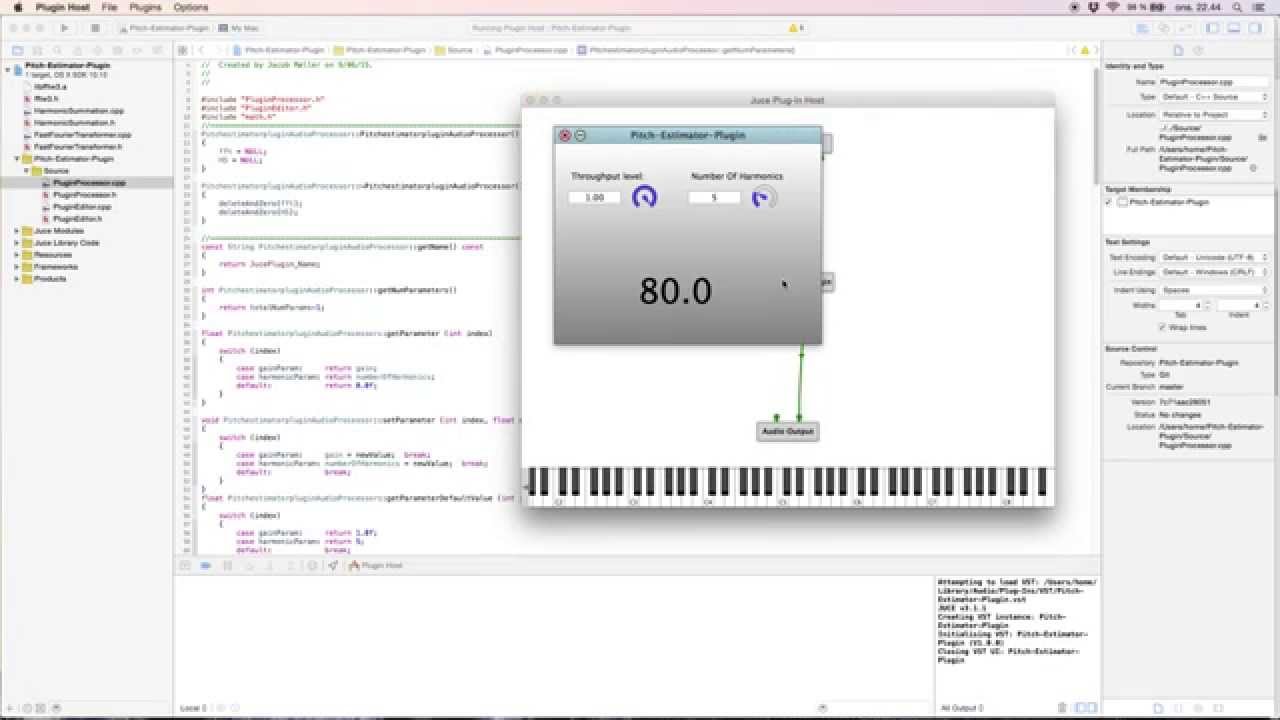Screen dimensions: 1280x720
Task: Open the Text Encoding dropdown
Action: coord(1214,257)
